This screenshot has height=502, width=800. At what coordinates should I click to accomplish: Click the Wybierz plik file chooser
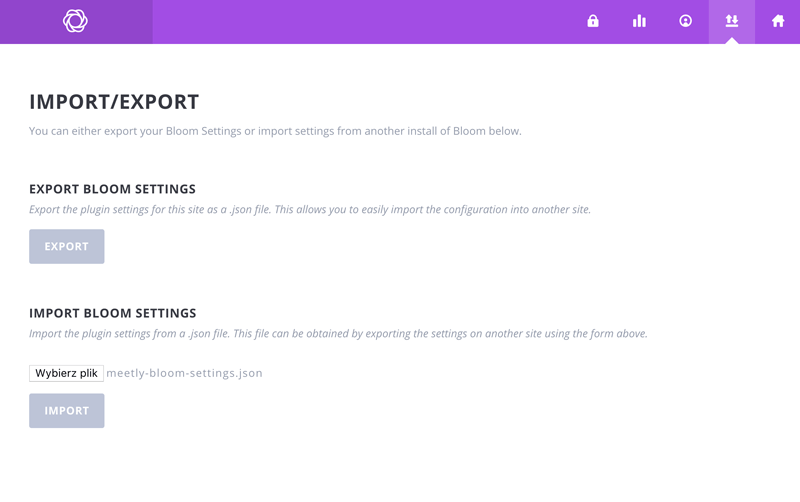pos(66,373)
